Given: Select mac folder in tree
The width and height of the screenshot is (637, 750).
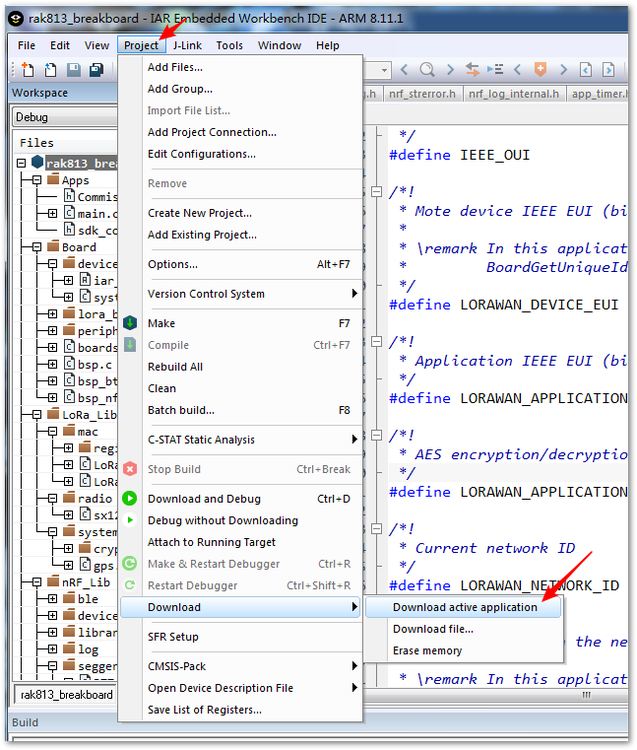Looking at the screenshot, I should 88,431.
